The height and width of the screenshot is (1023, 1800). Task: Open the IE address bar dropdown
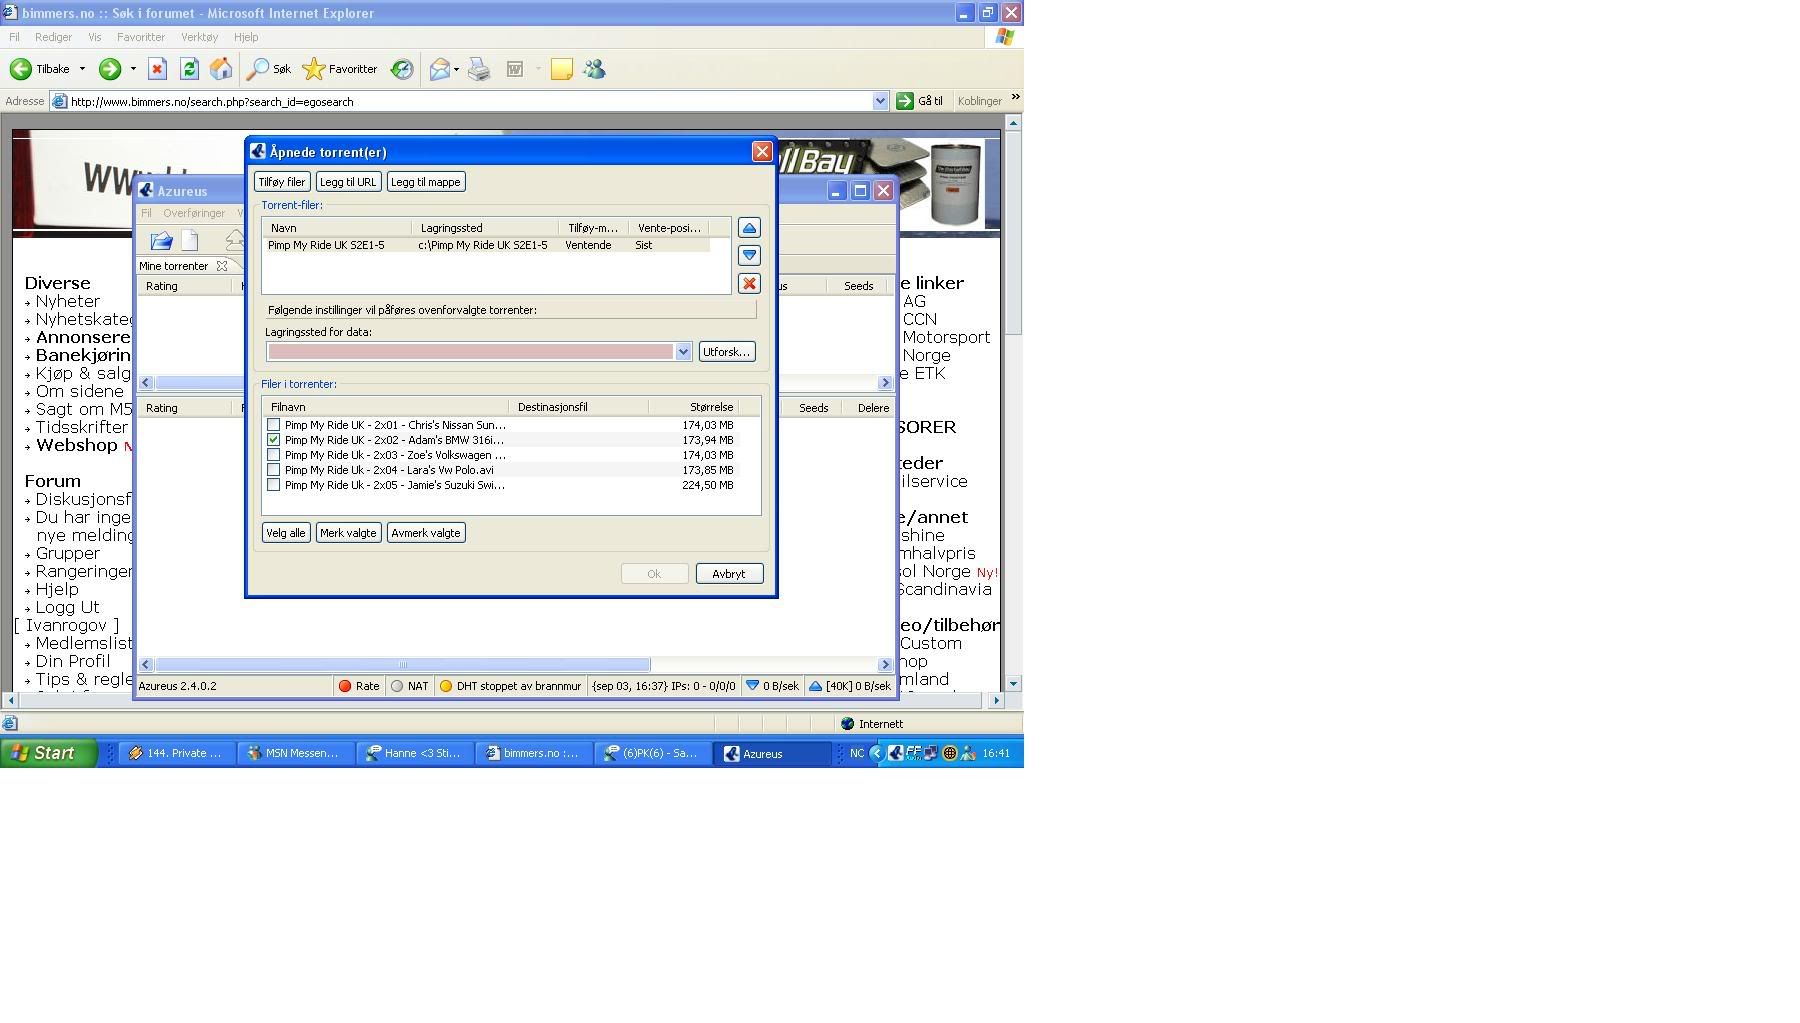880,101
